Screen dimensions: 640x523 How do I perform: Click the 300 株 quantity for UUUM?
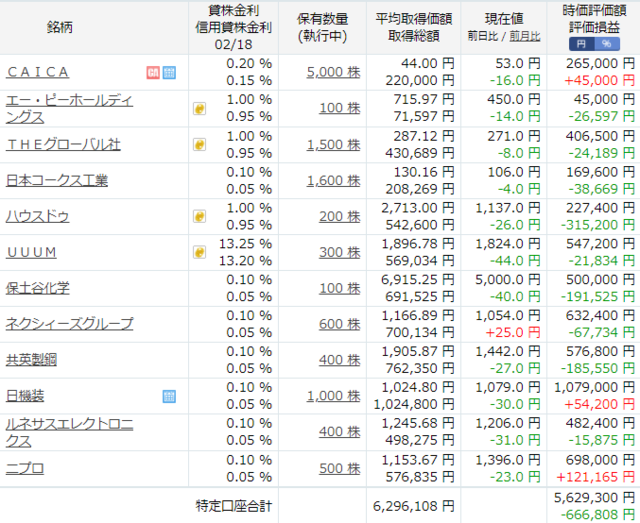pyautogui.click(x=340, y=252)
